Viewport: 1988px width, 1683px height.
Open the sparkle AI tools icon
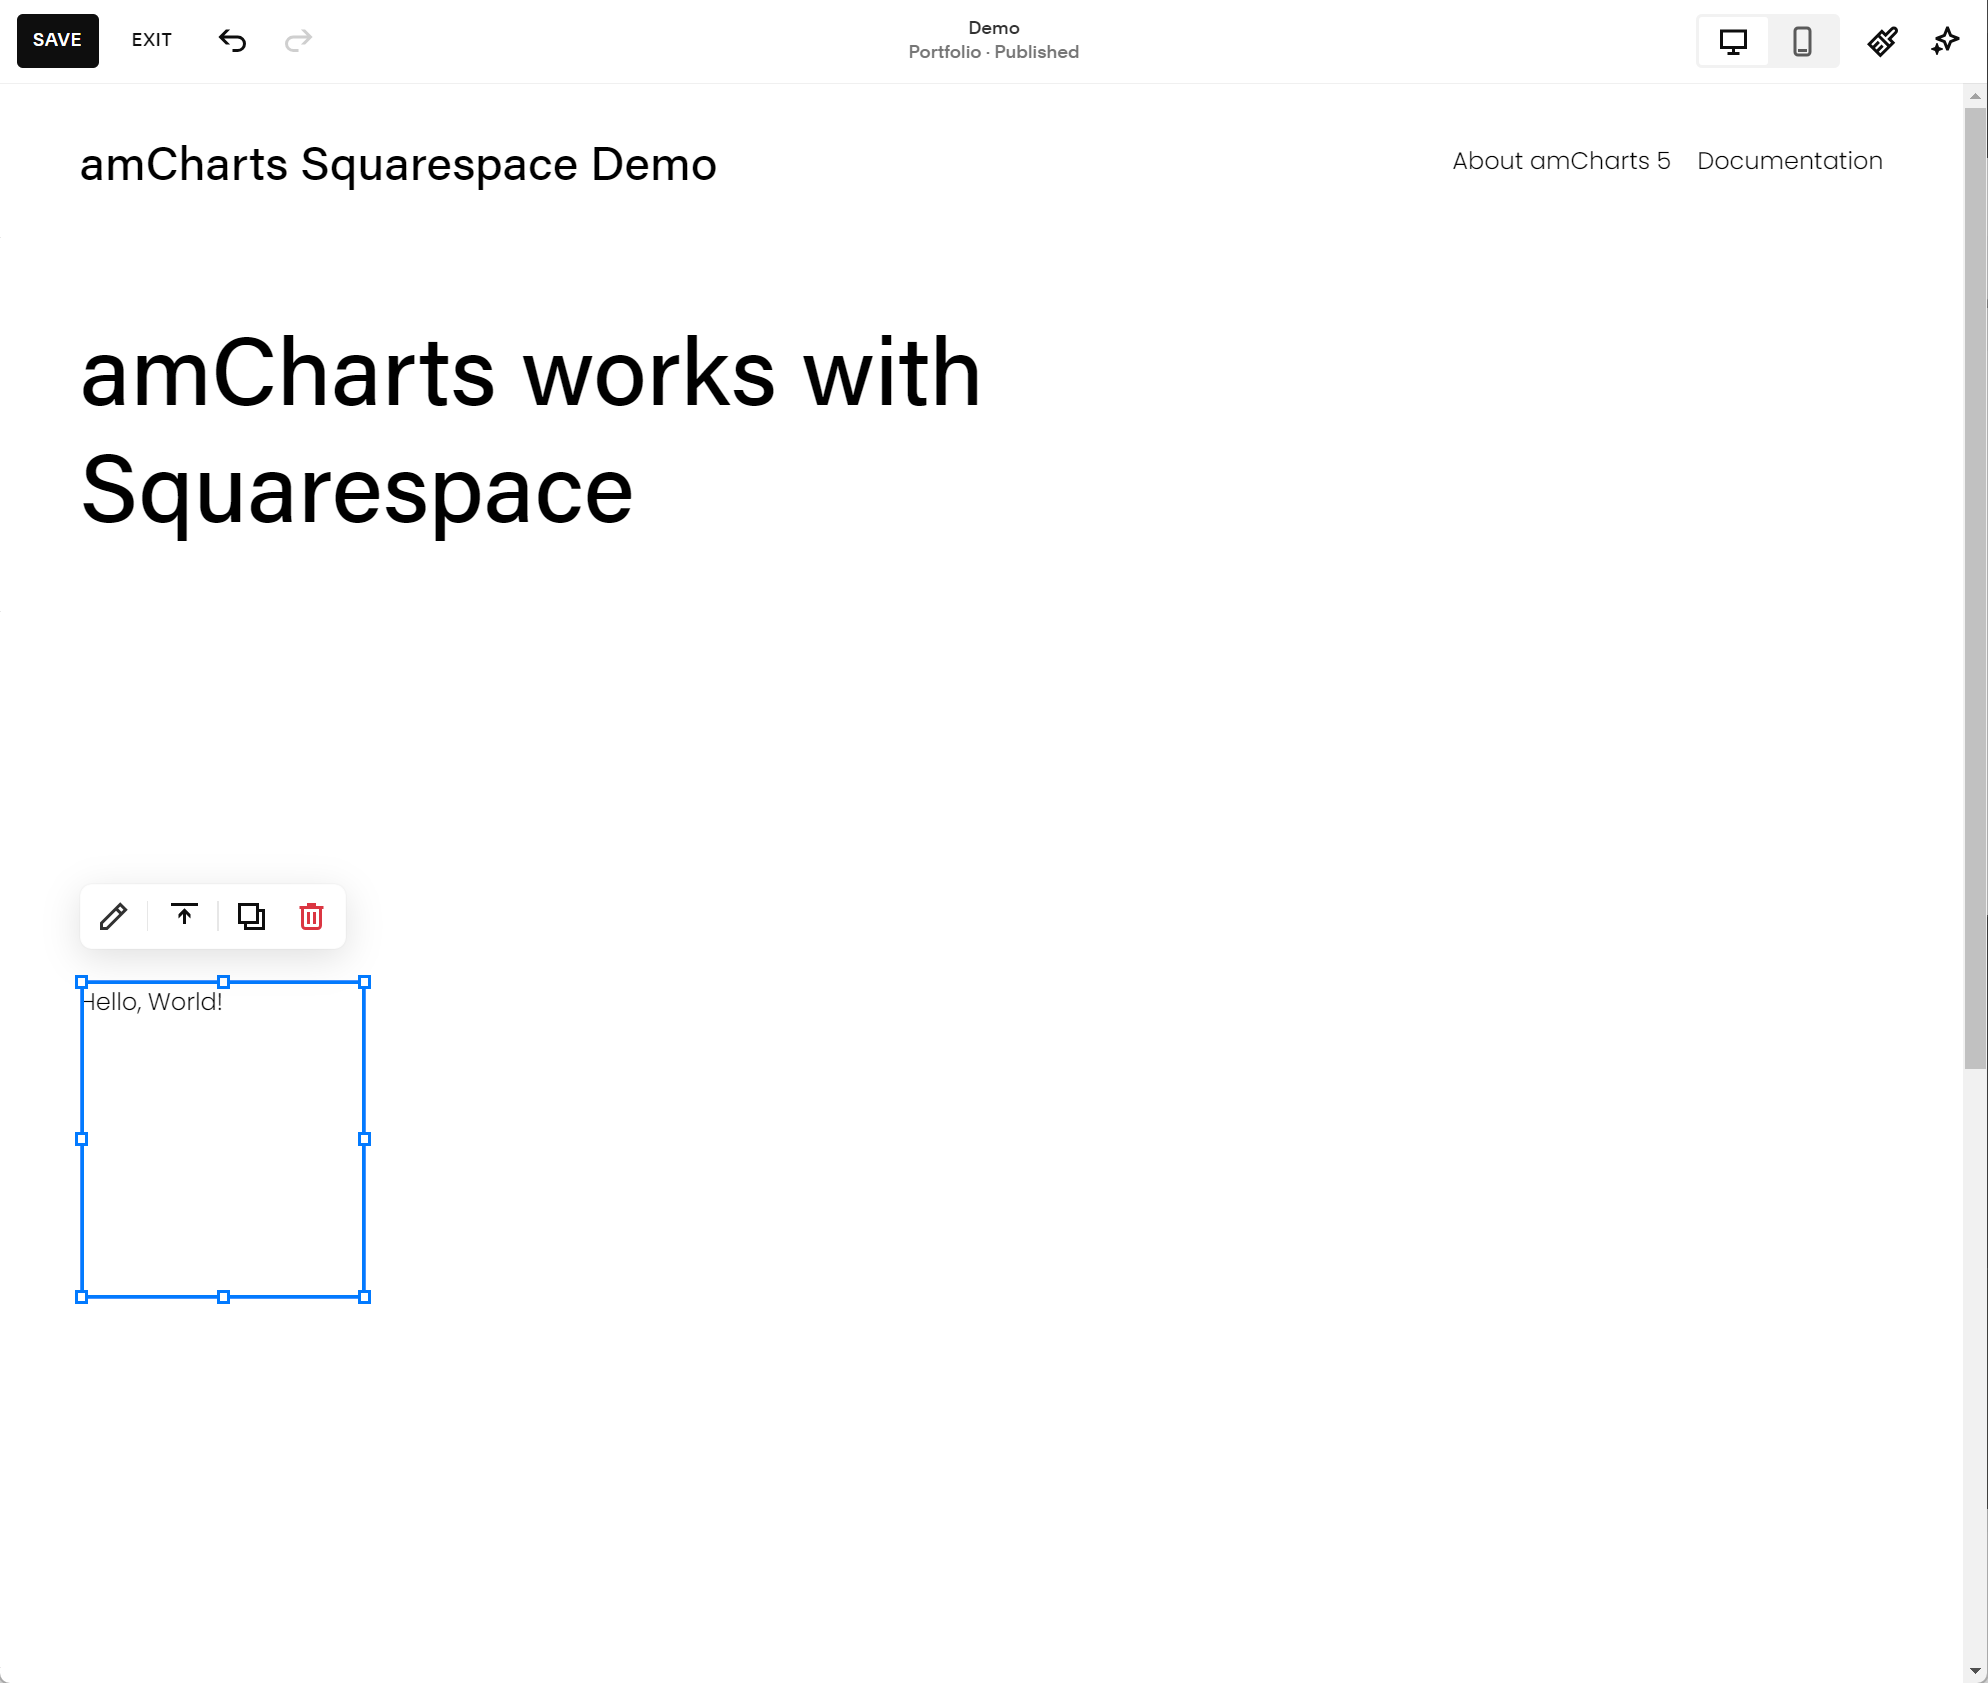(x=1945, y=41)
